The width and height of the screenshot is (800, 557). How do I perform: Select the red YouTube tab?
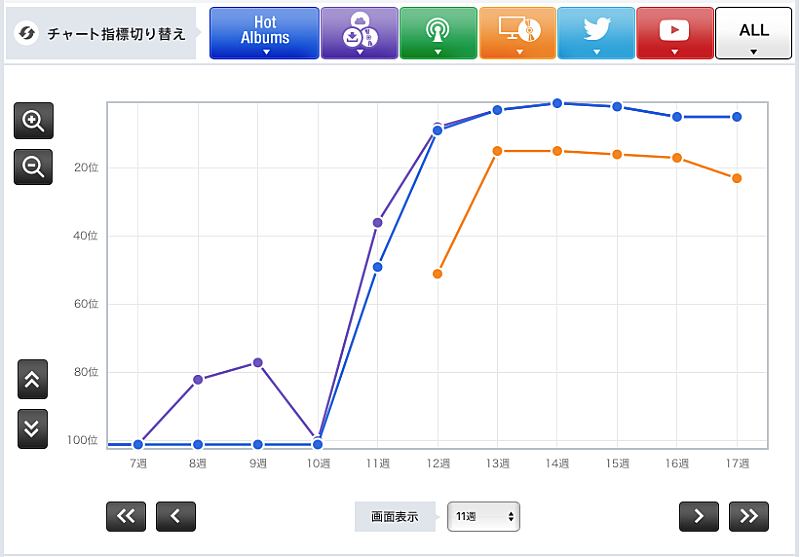(674, 33)
